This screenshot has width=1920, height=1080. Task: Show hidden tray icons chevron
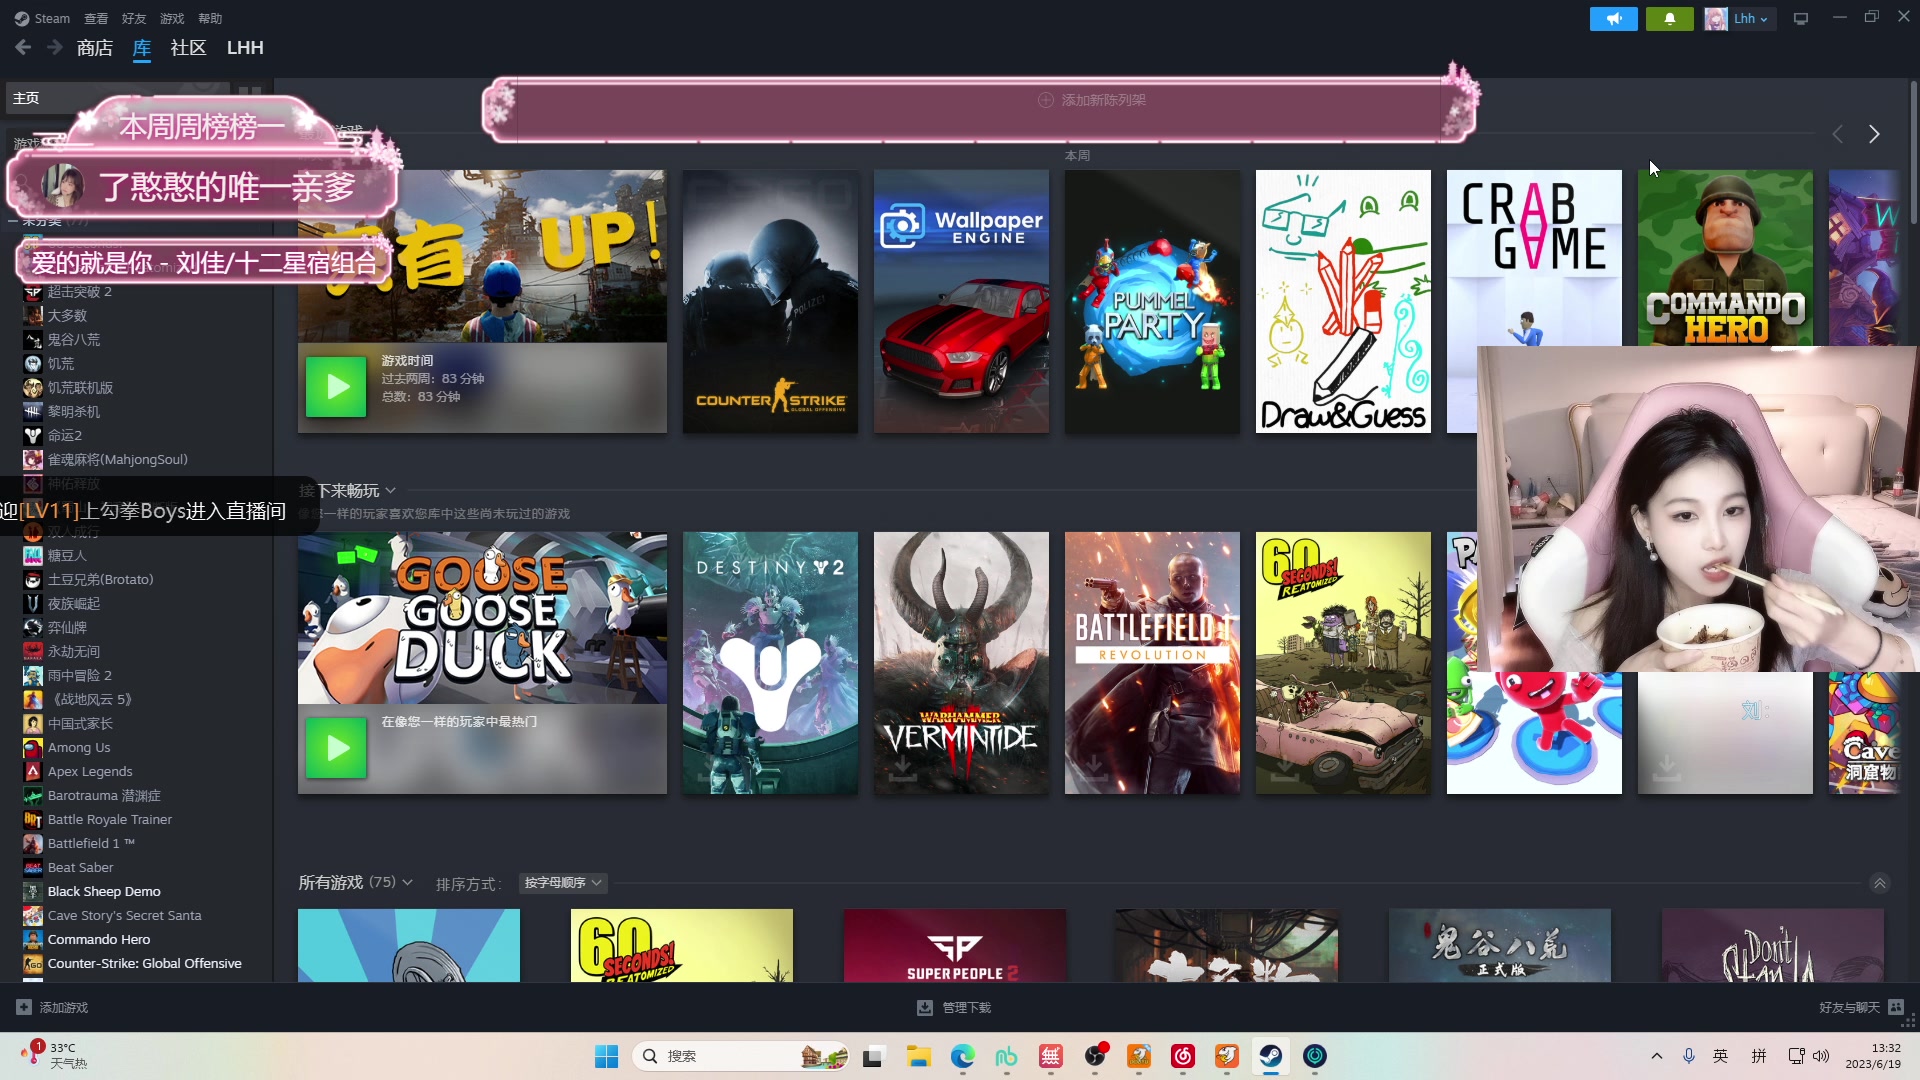click(1657, 1056)
